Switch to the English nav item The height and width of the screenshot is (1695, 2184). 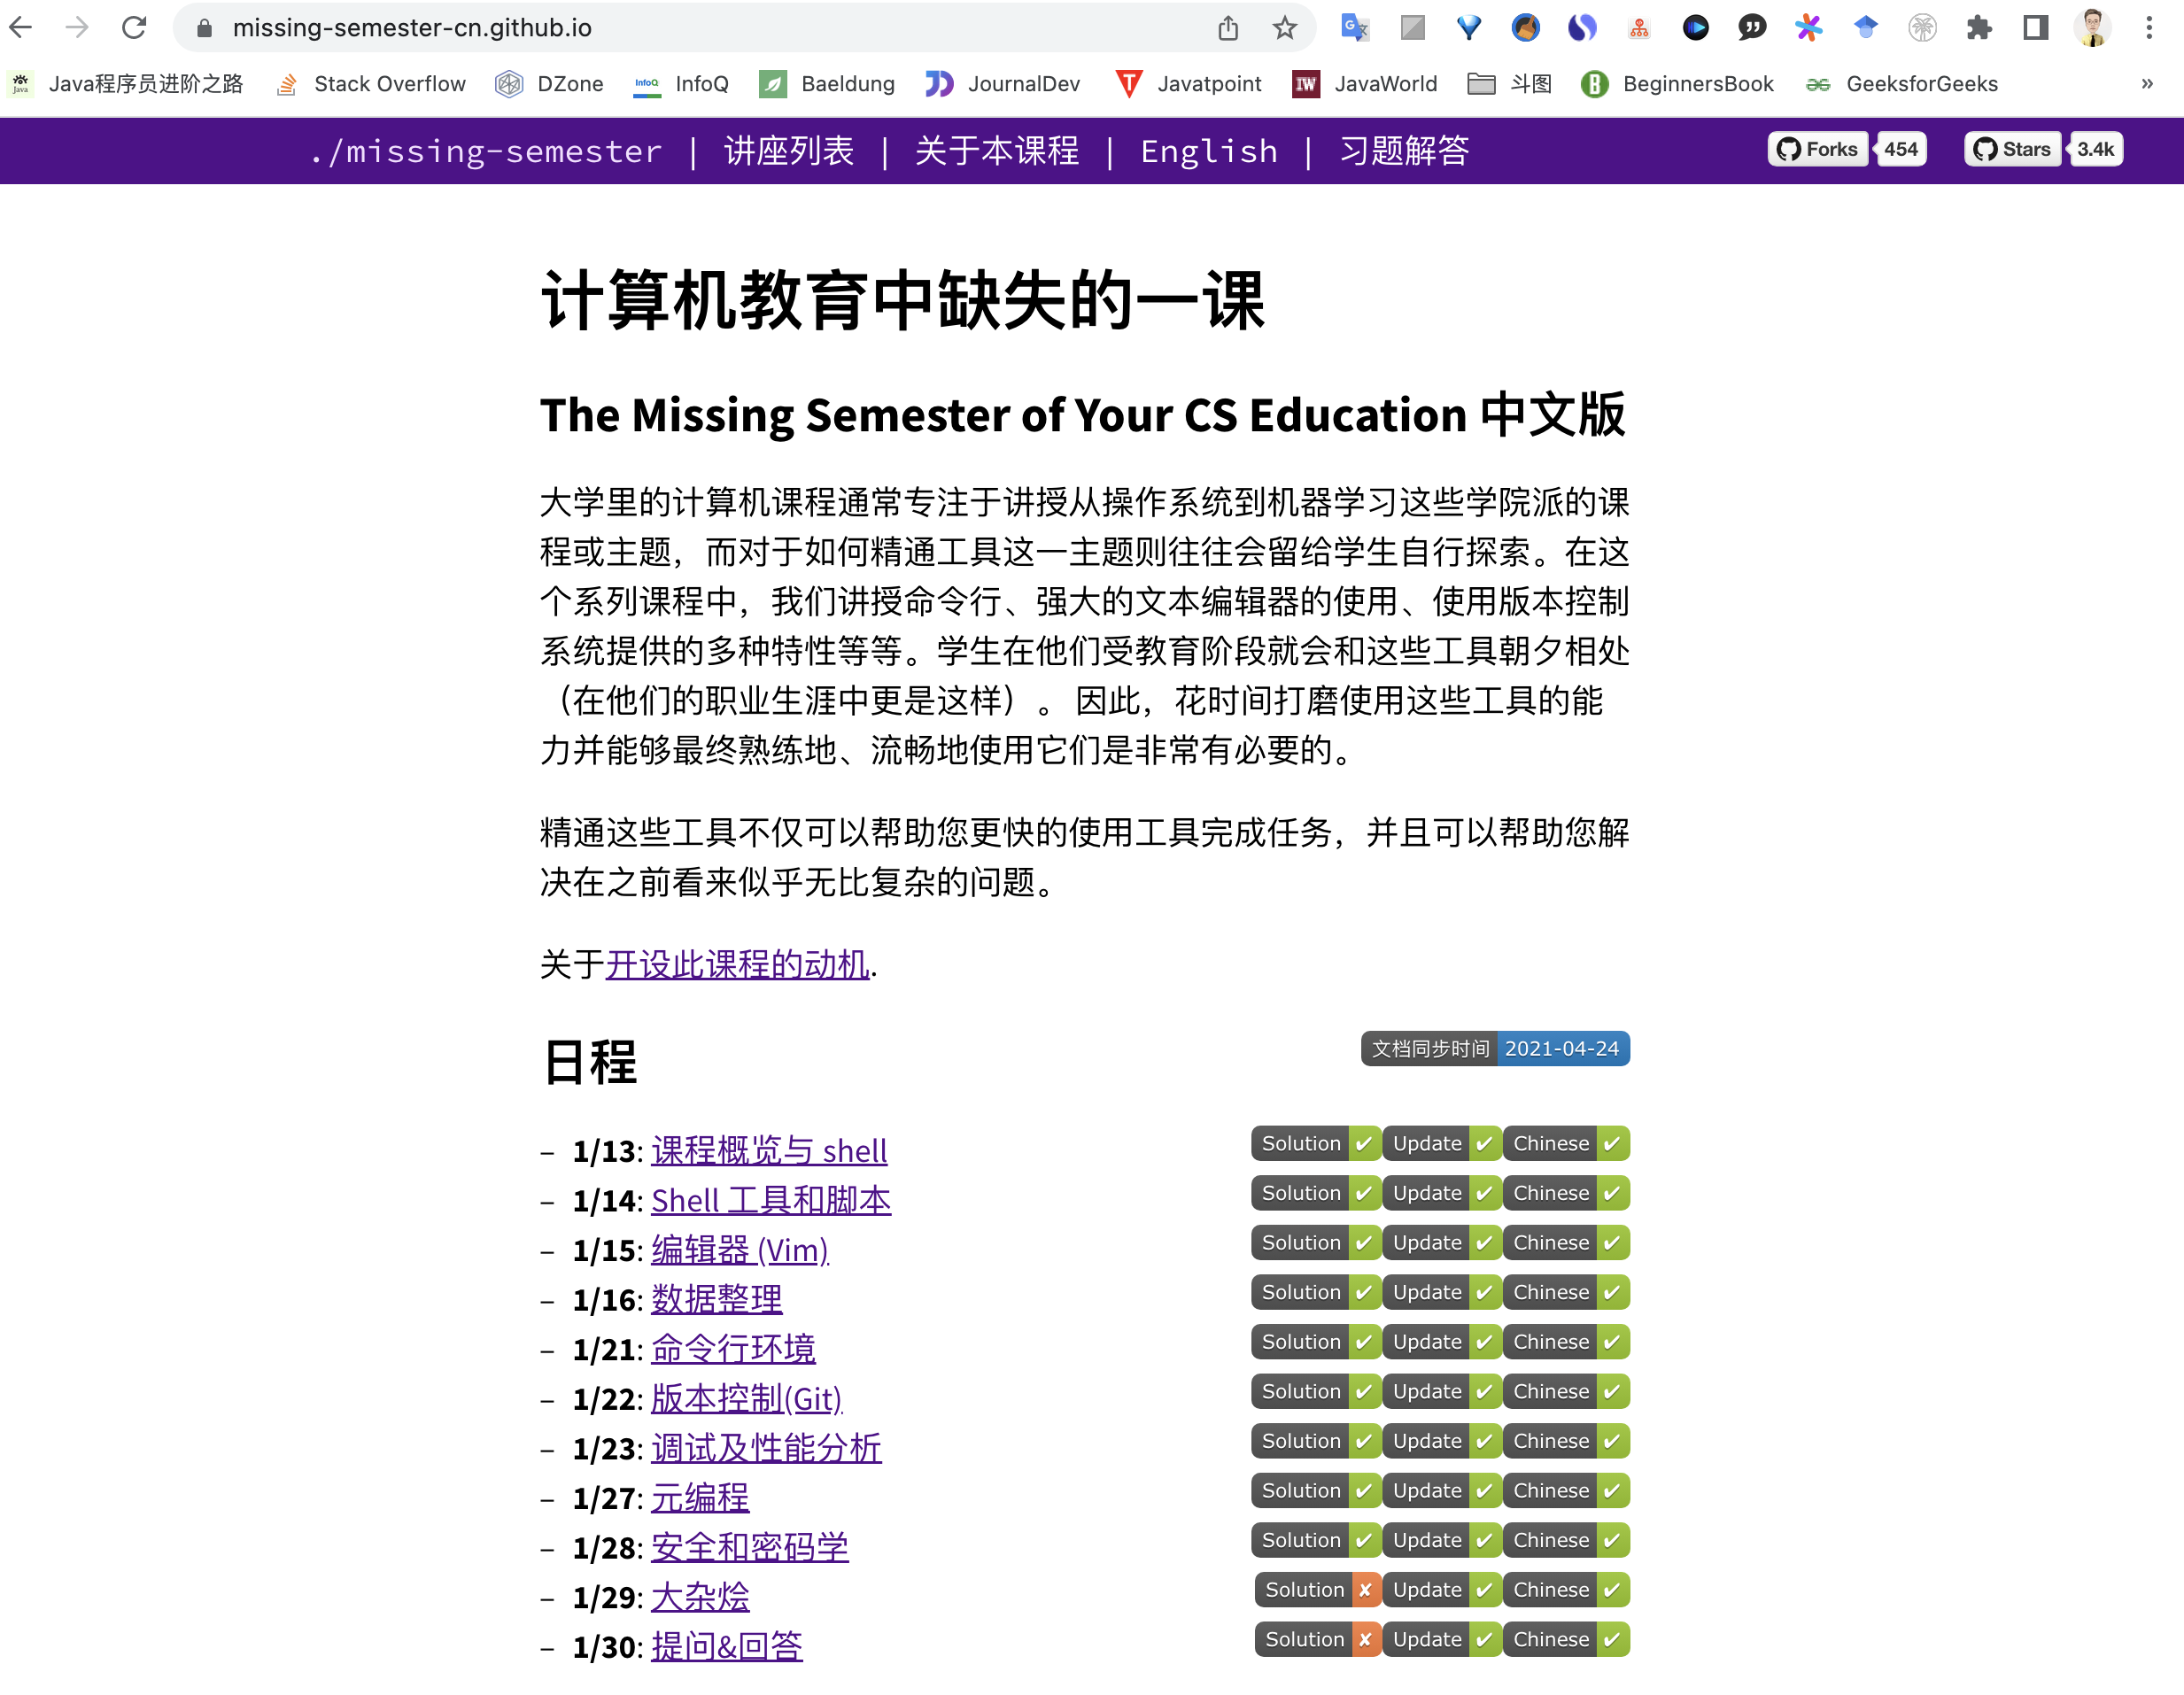[x=1208, y=151]
